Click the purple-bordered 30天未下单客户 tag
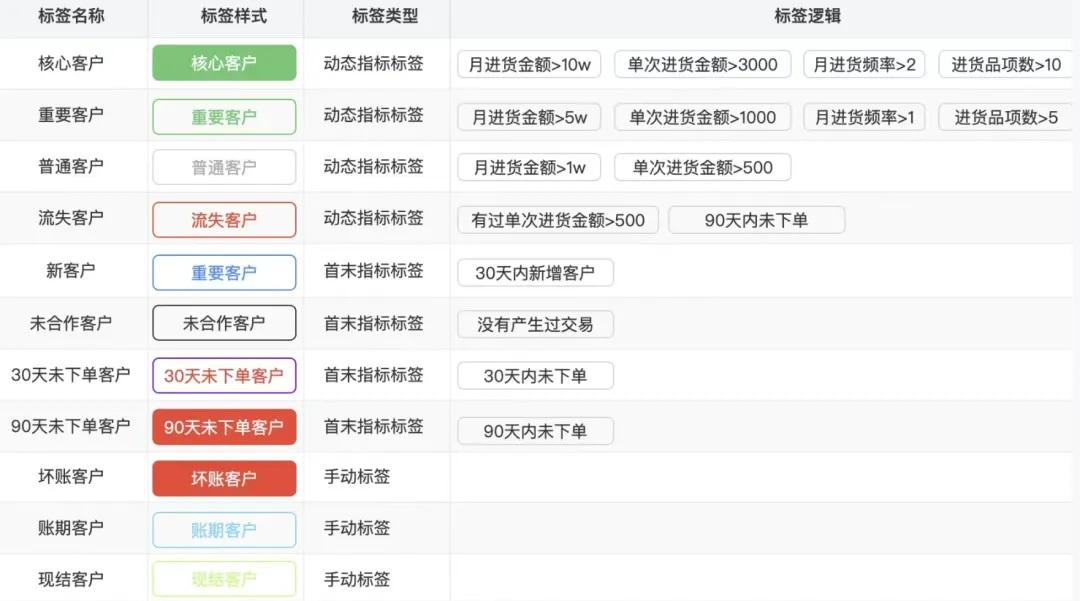This screenshot has width=1080, height=601. [223, 375]
